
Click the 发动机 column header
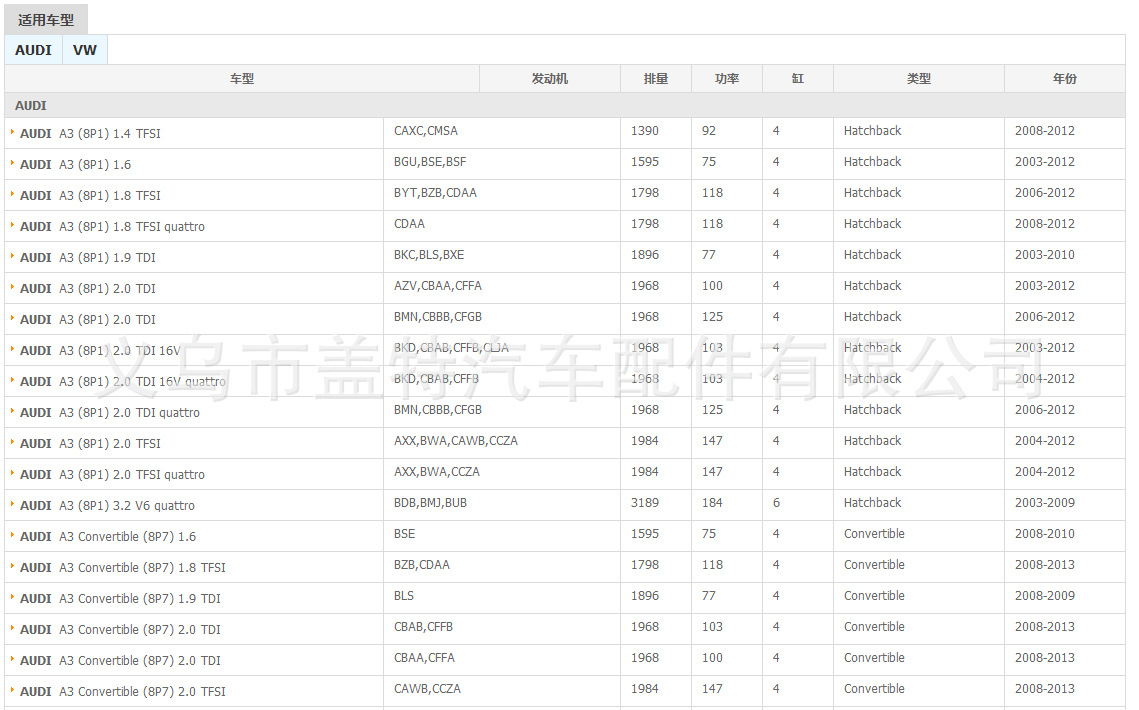click(550, 78)
